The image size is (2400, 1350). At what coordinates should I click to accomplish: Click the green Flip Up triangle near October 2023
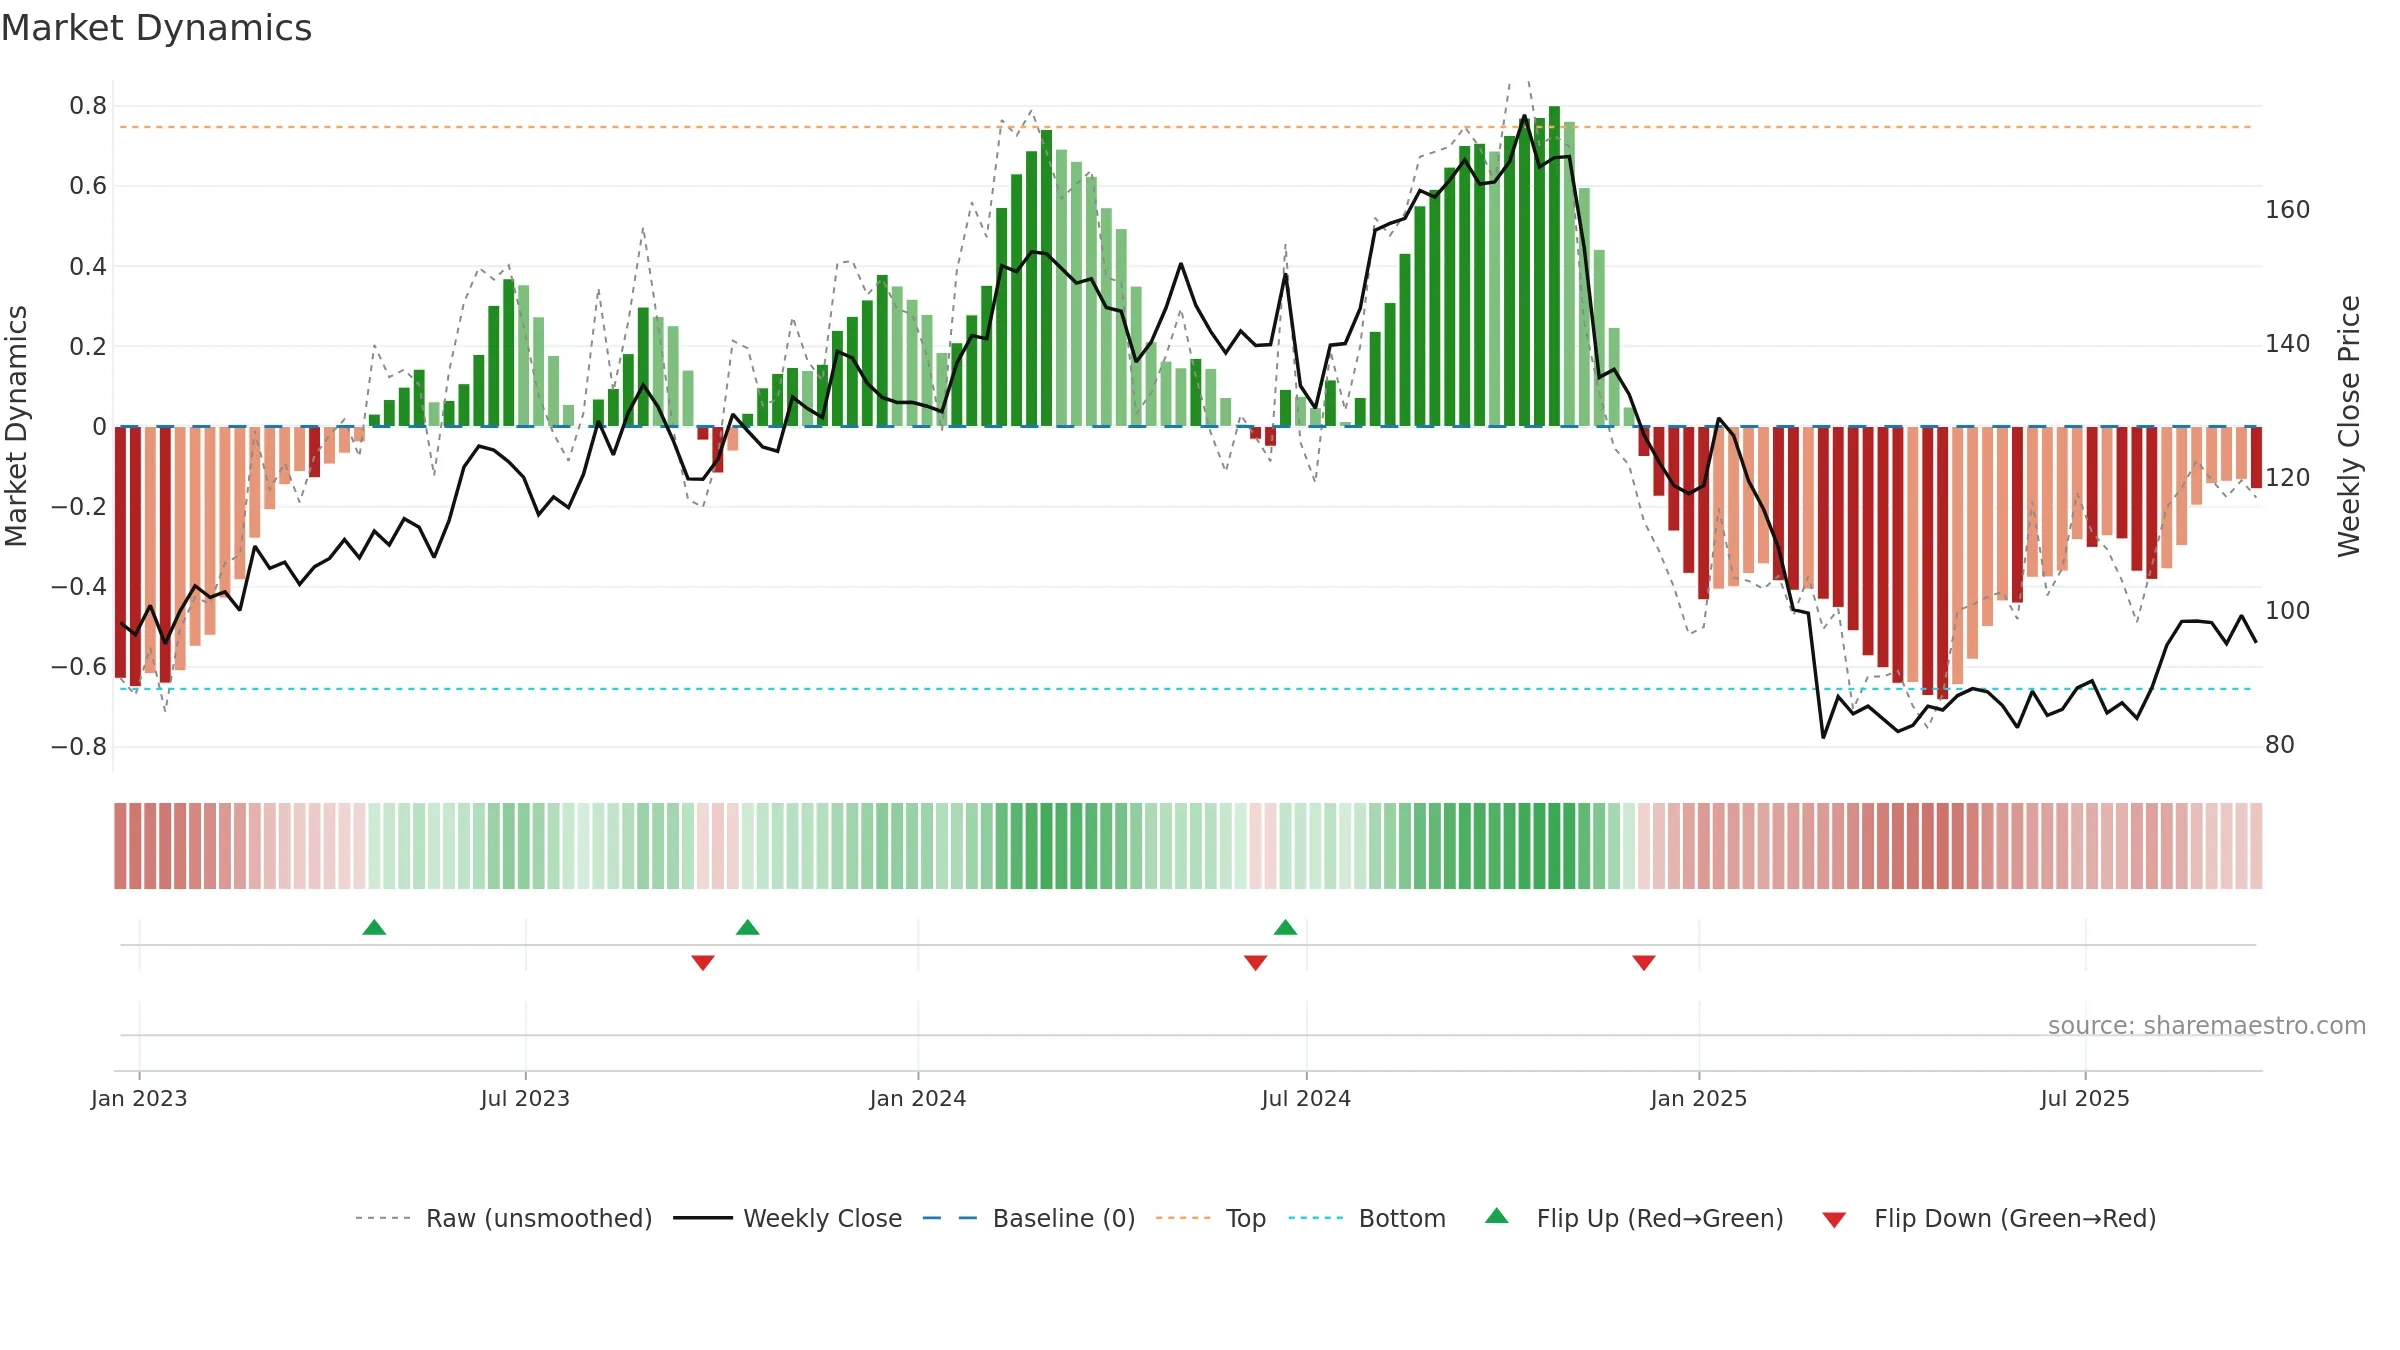pos(747,927)
